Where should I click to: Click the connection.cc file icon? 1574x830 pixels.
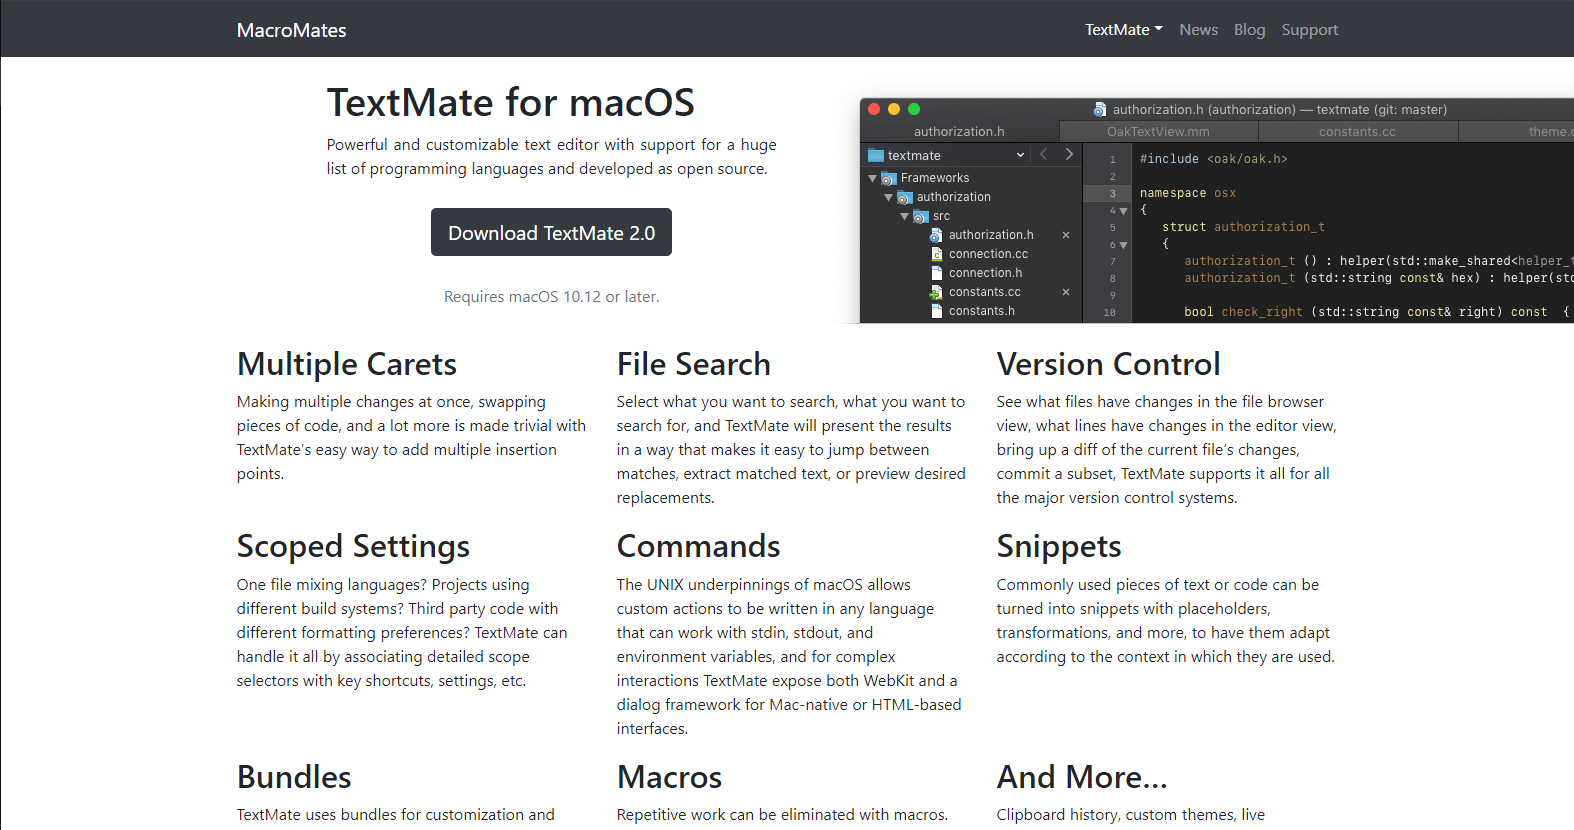(937, 254)
